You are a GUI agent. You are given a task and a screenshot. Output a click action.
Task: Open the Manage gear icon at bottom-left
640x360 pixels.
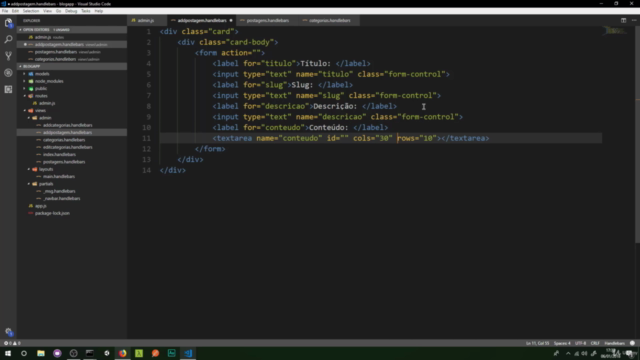pos(8,332)
